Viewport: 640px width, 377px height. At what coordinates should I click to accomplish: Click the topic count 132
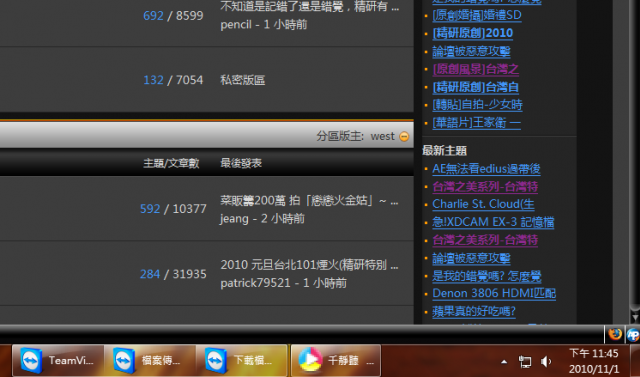pyautogui.click(x=153, y=80)
